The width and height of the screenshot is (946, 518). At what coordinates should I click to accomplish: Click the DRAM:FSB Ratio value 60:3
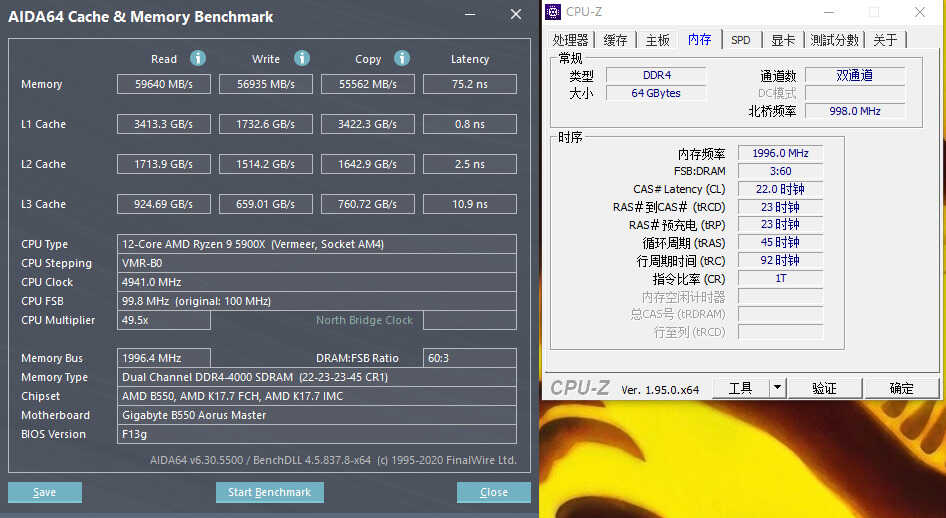tap(469, 358)
